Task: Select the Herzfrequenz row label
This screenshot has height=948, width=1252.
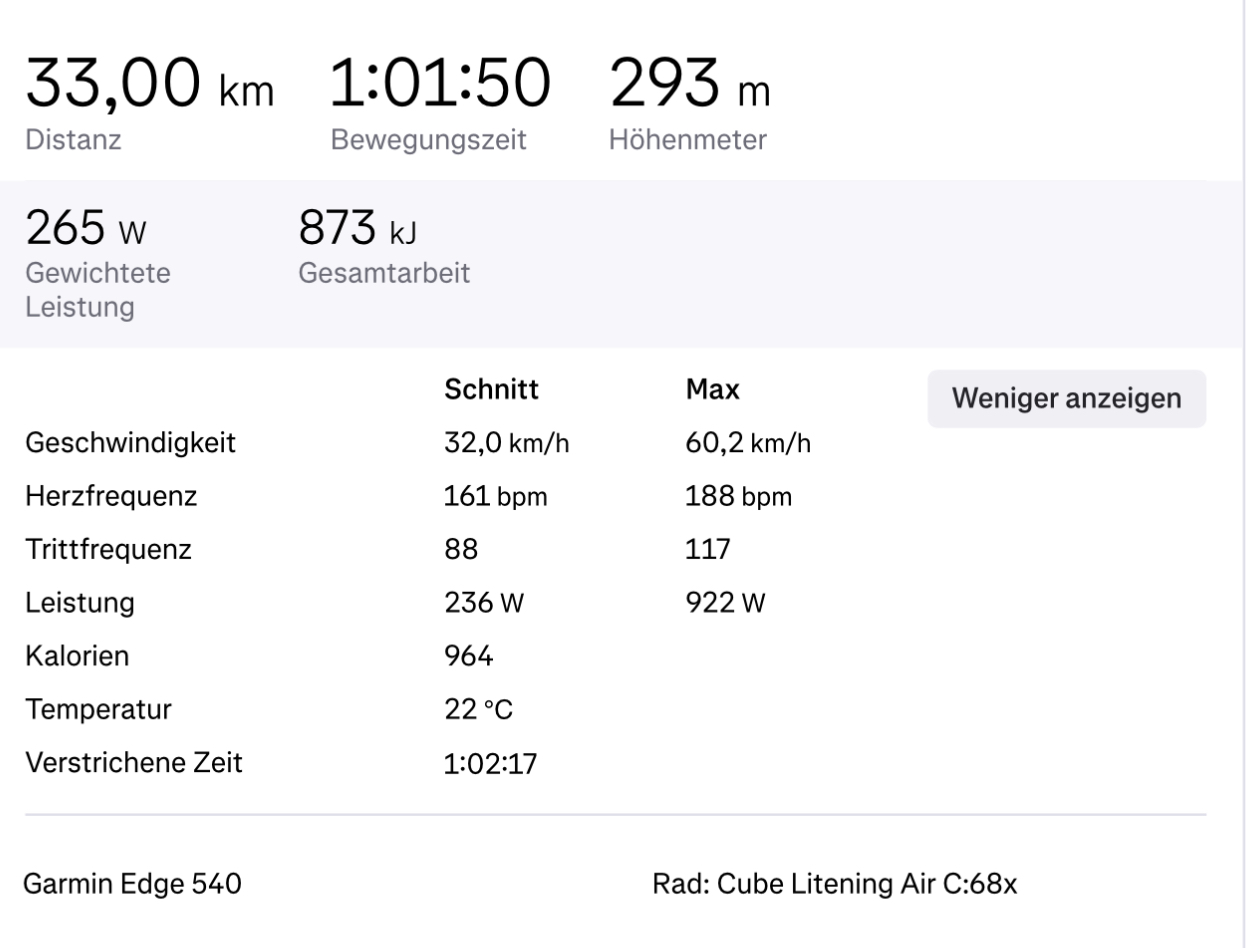Action: coord(110,497)
